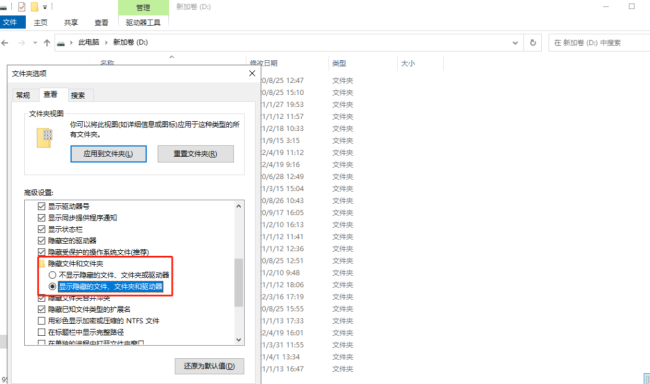The height and width of the screenshot is (384, 650).
Task: Click the Properties checkmark icon in title bar
Action: 22,7
